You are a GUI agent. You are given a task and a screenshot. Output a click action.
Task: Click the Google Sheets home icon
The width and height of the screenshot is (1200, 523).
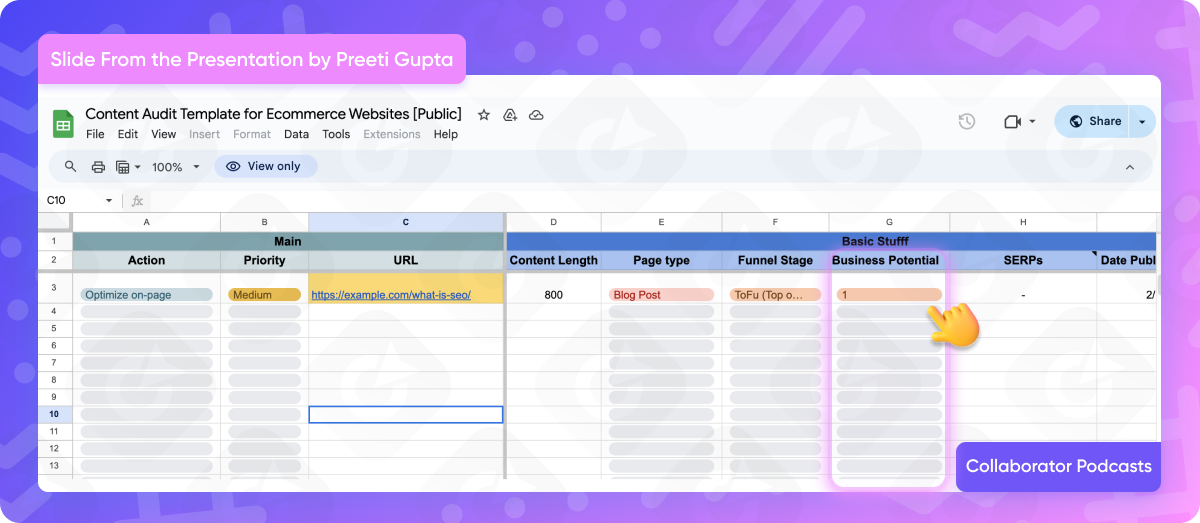point(64,124)
